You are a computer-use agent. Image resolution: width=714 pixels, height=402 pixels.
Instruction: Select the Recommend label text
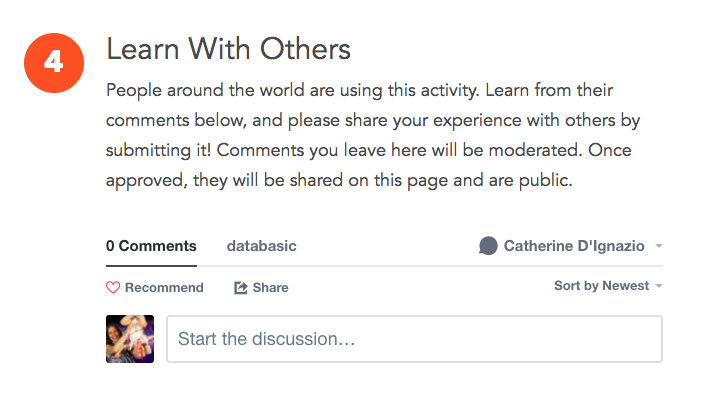click(x=164, y=288)
